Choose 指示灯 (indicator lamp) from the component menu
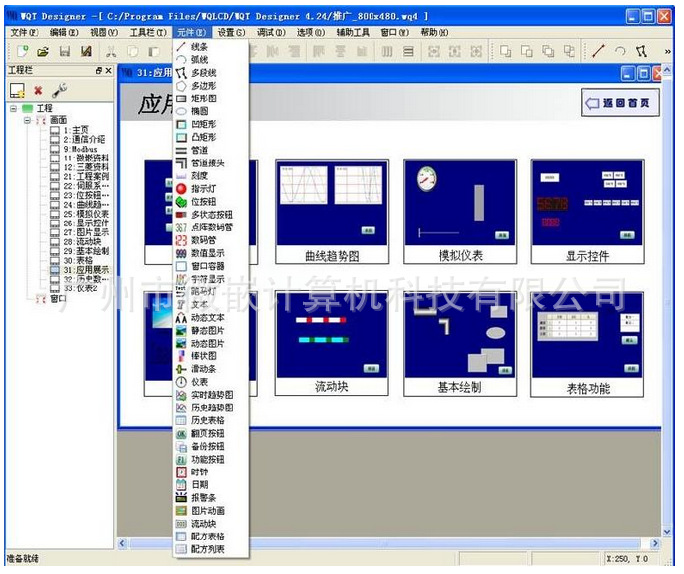The height and width of the screenshot is (574, 684). coord(205,187)
